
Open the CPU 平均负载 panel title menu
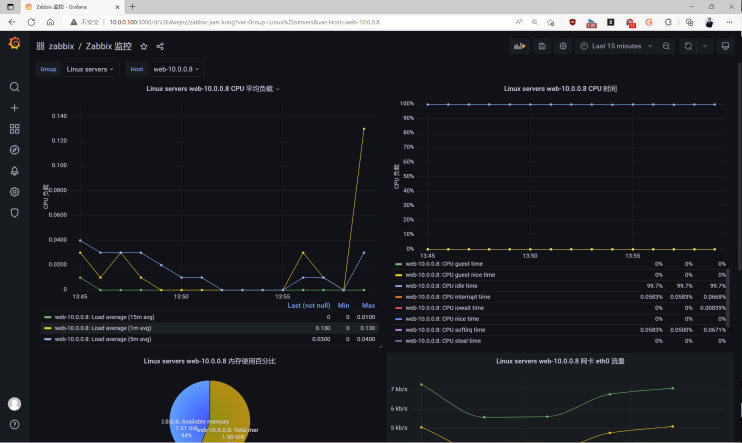click(x=210, y=89)
